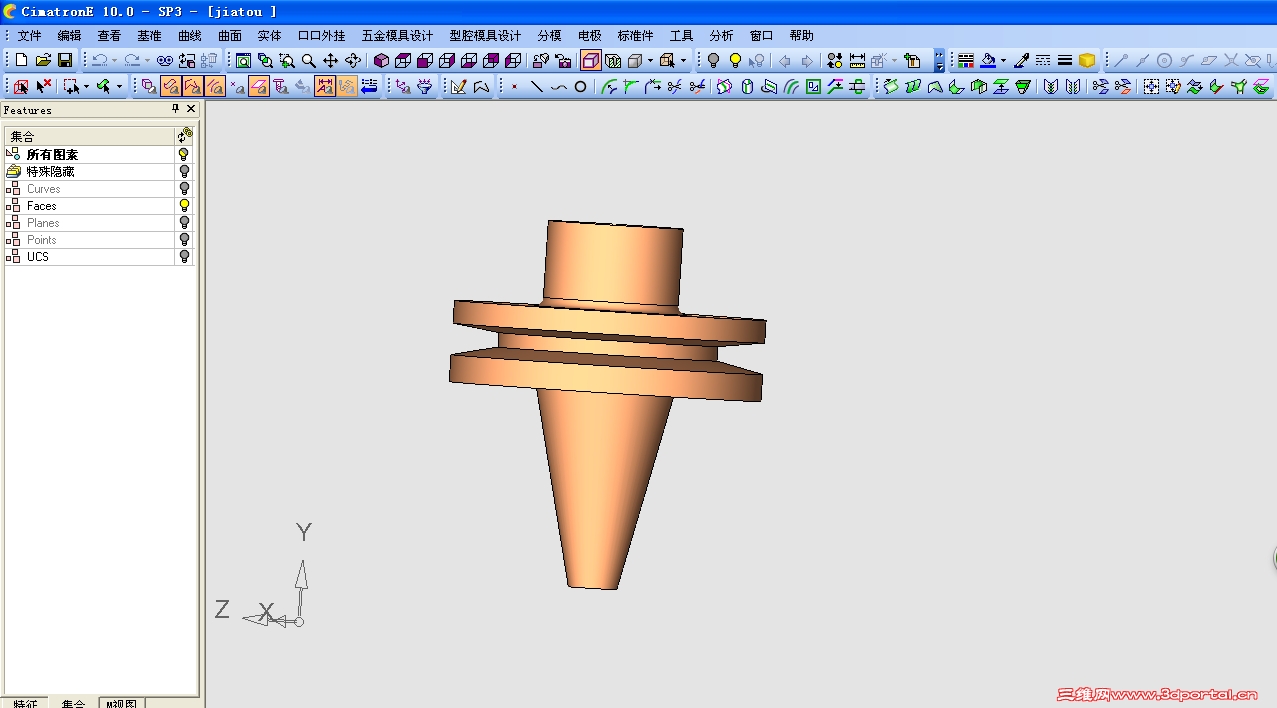Click the unlit gray light bulb toolbar icon

coord(714,60)
